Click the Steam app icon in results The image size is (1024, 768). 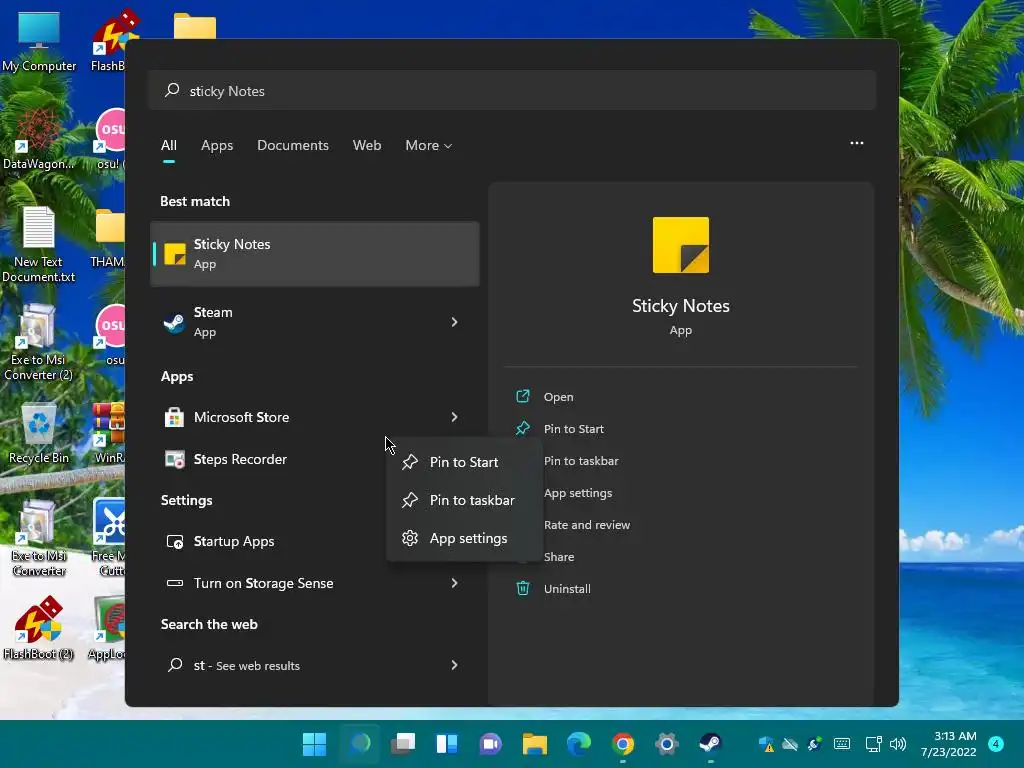pos(174,322)
